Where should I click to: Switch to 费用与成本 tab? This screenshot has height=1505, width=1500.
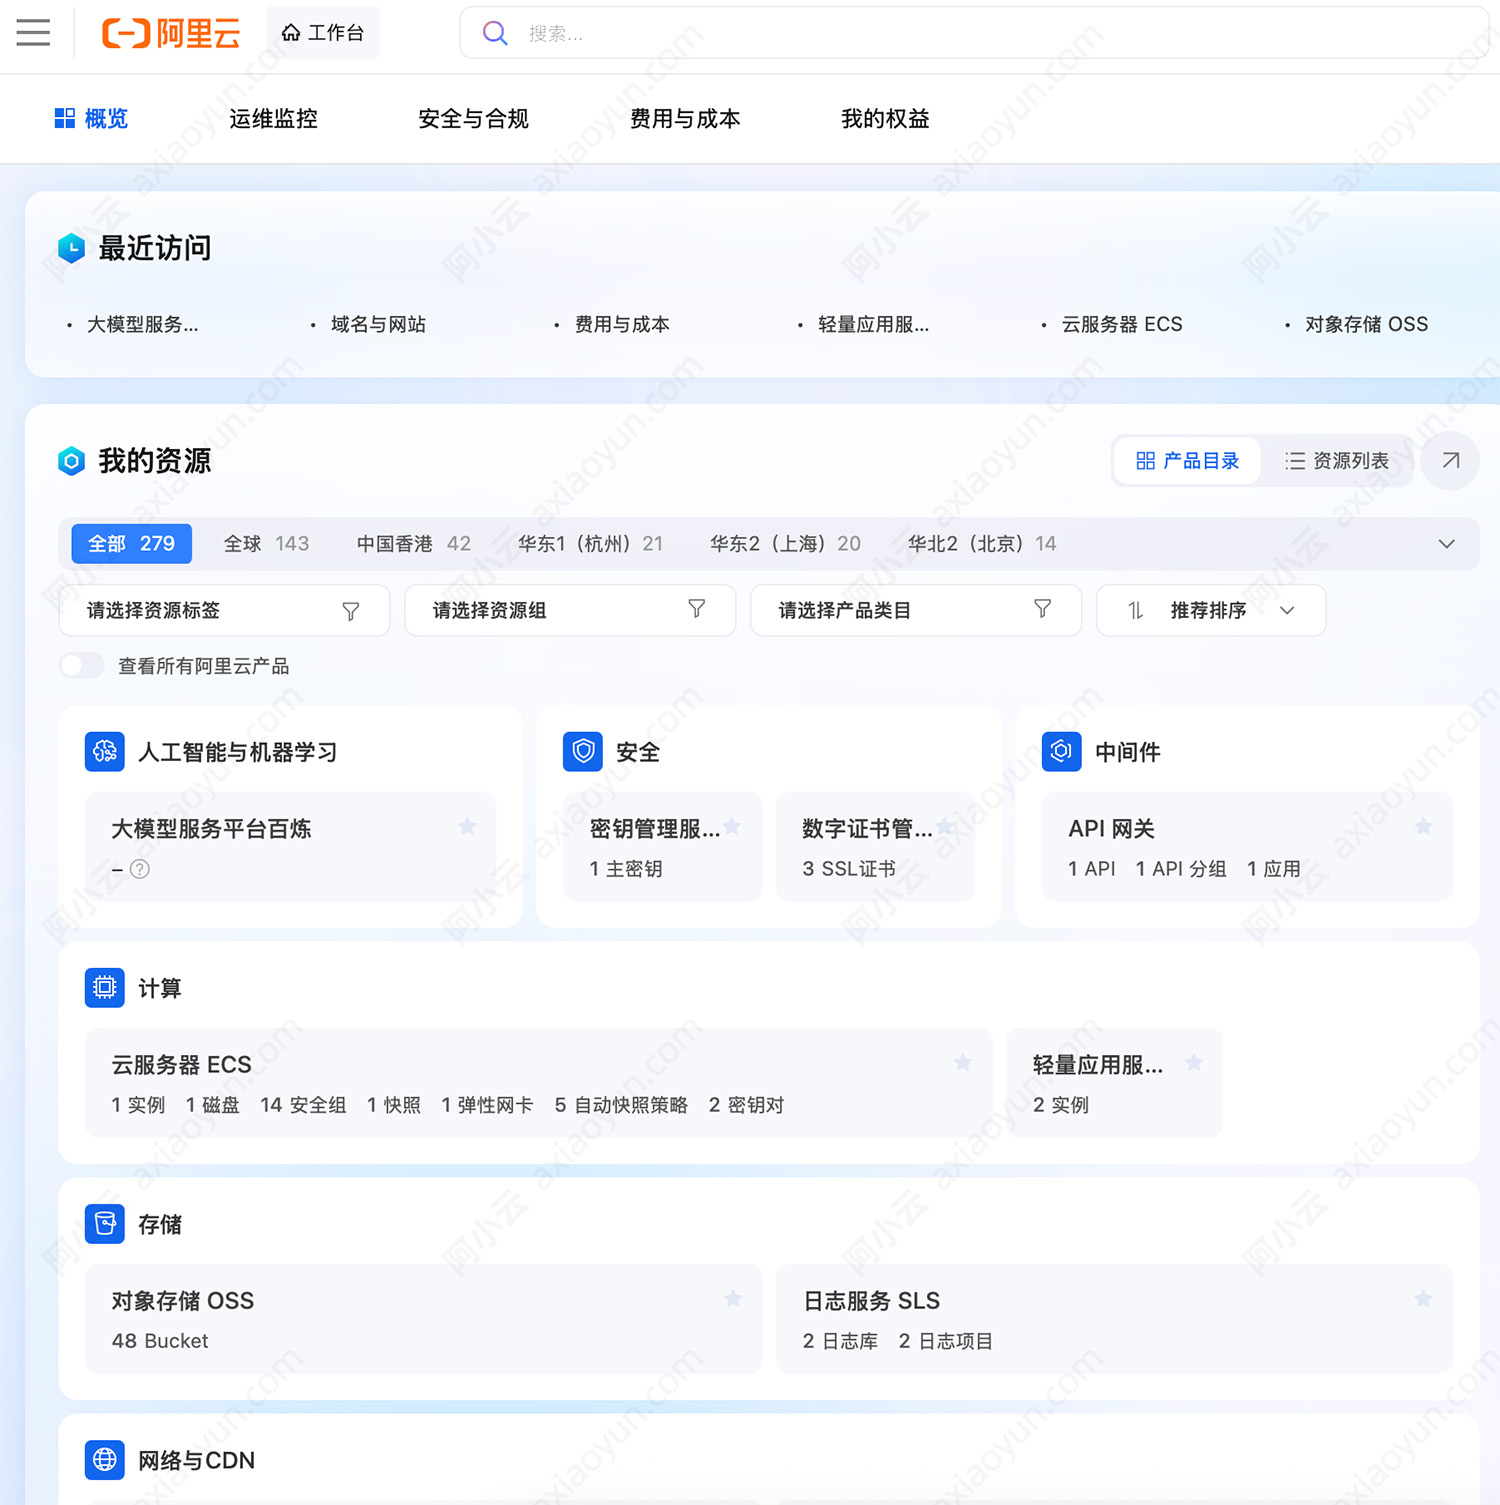pos(685,119)
